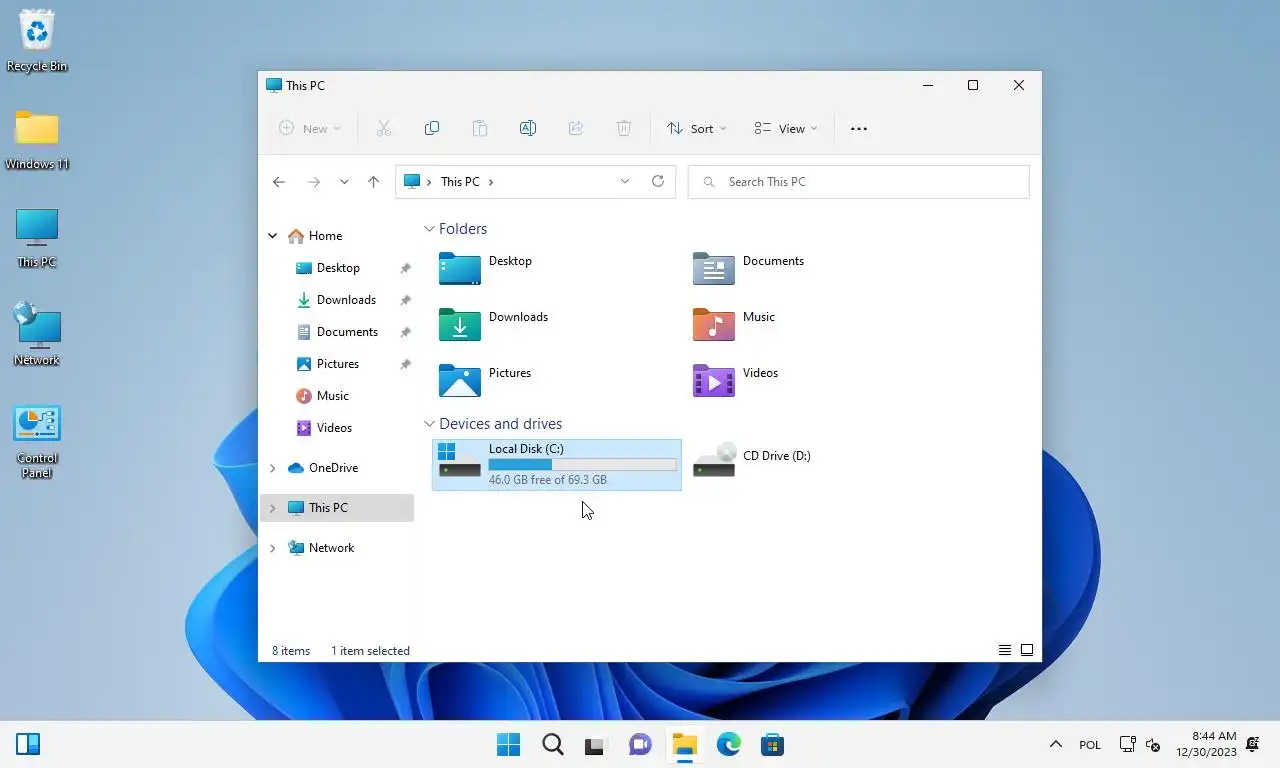Expand the This PC tree node
The image size is (1280, 768).
click(x=272, y=508)
